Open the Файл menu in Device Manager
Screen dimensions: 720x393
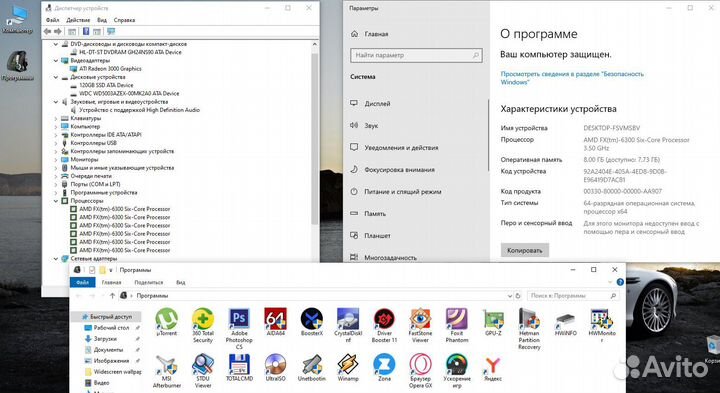[52, 20]
